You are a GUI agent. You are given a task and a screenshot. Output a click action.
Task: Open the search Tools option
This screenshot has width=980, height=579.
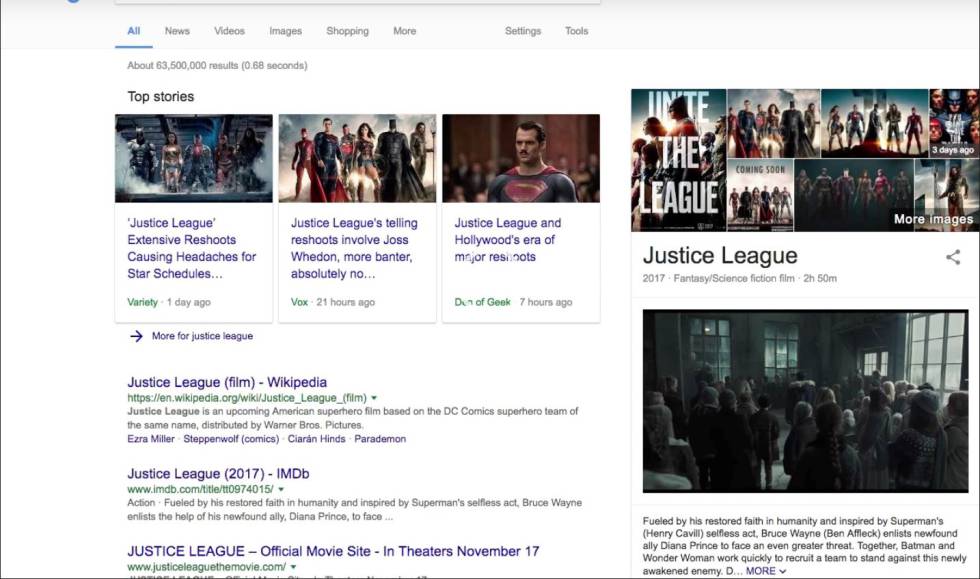click(x=576, y=31)
